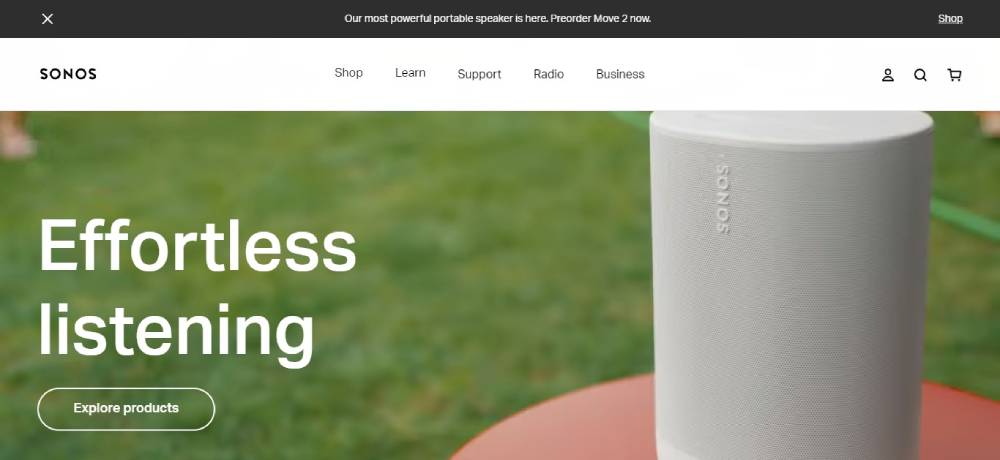Image resolution: width=1000 pixels, height=460 pixels.
Task: Select Radio in the top navigation
Action: coord(548,74)
